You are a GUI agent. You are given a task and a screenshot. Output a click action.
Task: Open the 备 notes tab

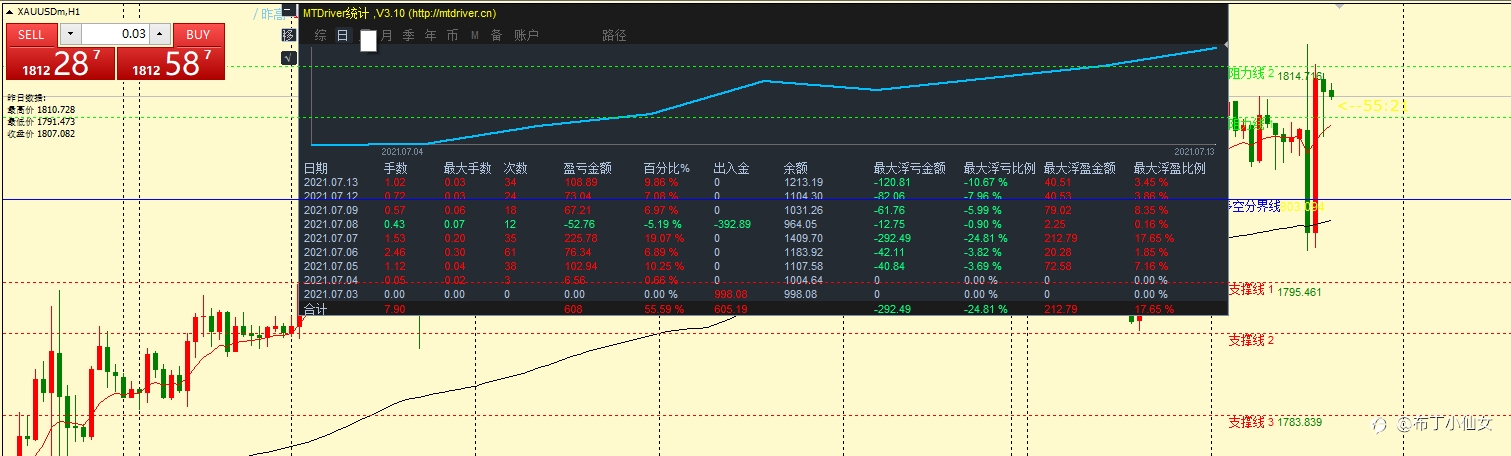496,35
